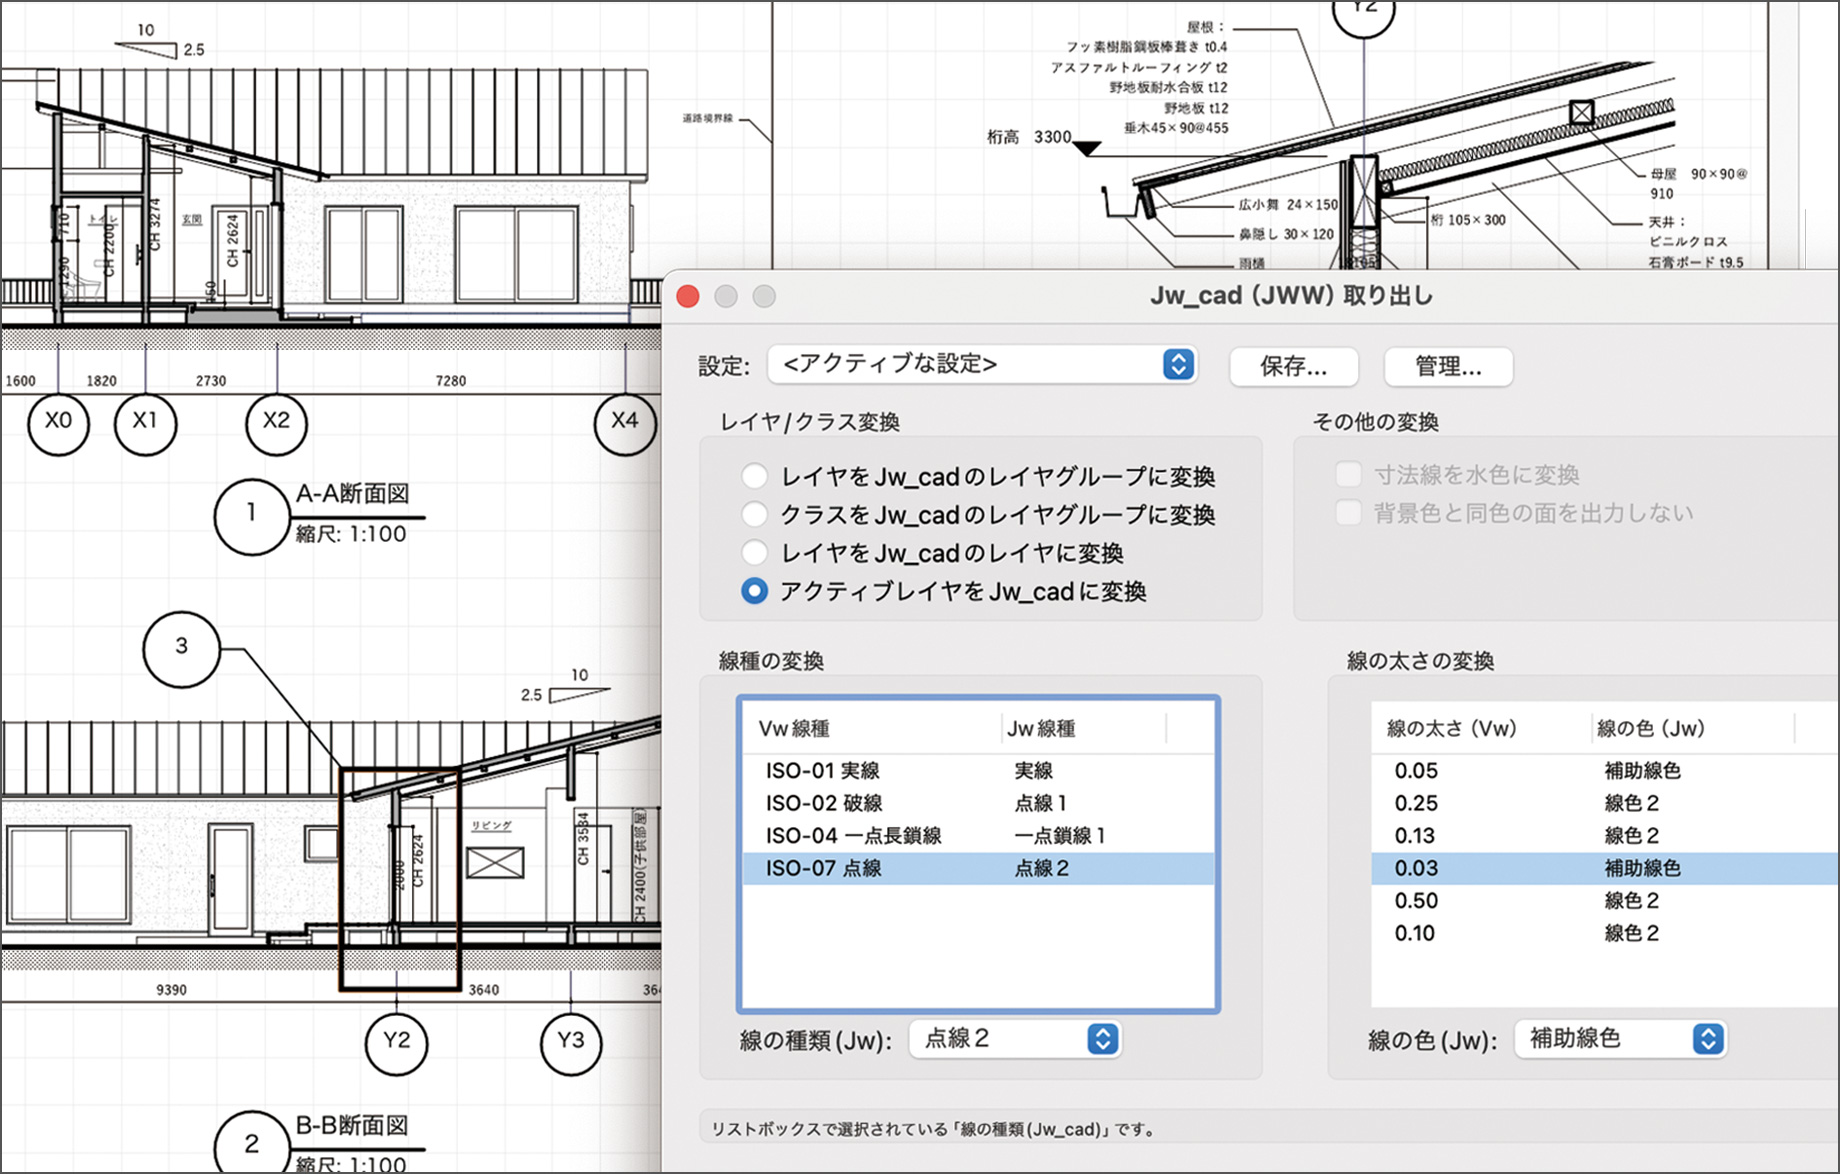Image resolution: width=1840 pixels, height=1174 pixels.
Task: Click the Y3 grid bubble in drawing
Action: point(571,1044)
